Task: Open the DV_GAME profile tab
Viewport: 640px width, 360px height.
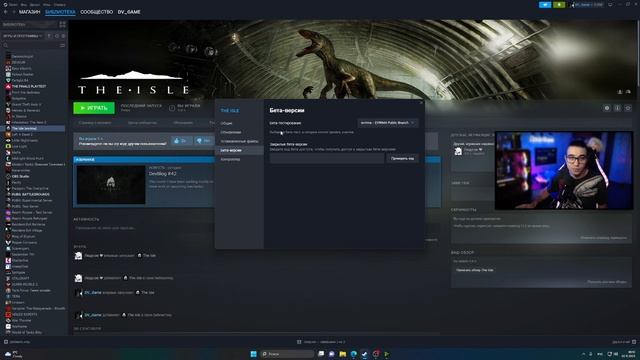Action: pos(129,12)
